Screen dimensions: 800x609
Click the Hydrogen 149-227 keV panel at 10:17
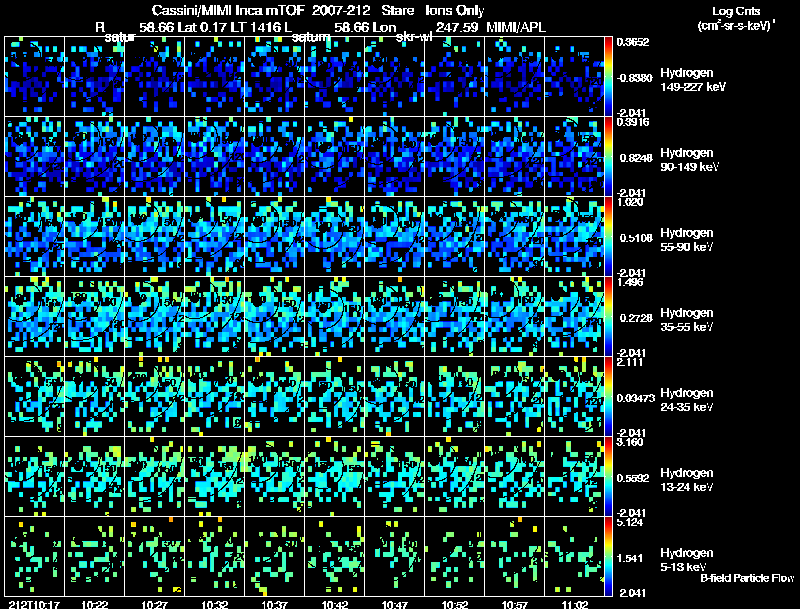[35, 77]
